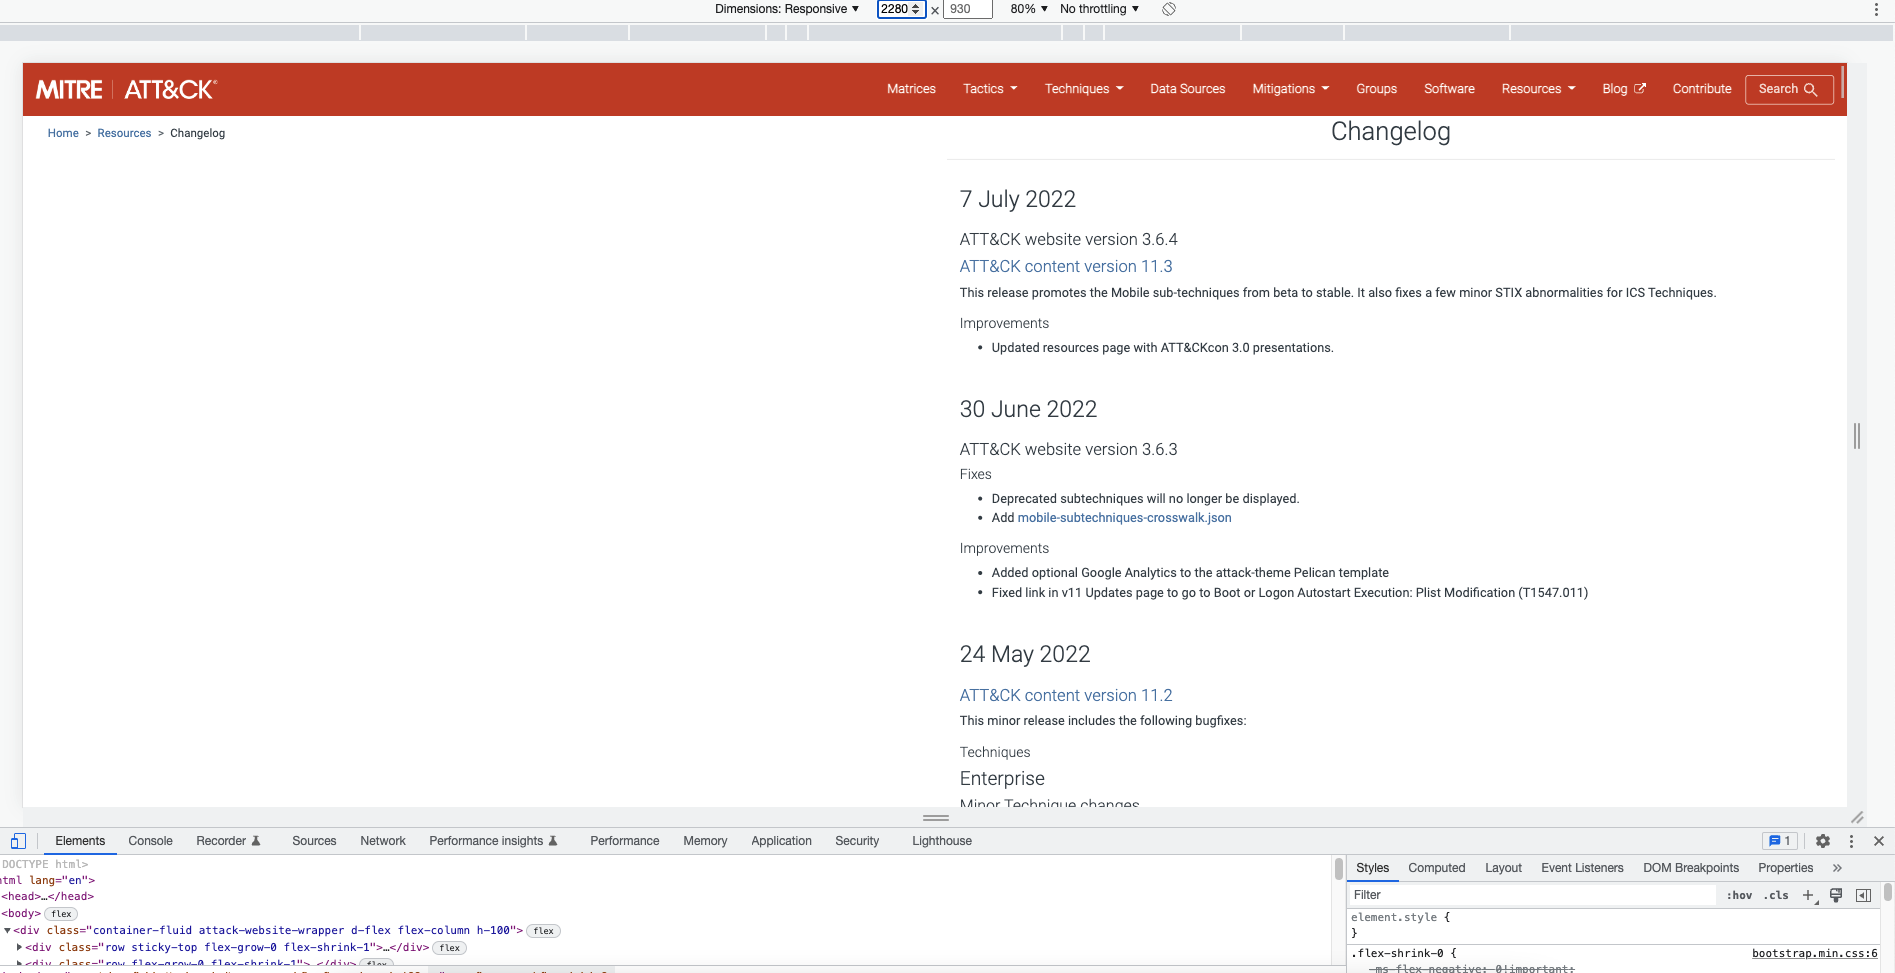Click the rotate viewport icon on device toolbar
Viewport: 1895px width, 973px height.
(x=1168, y=9)
